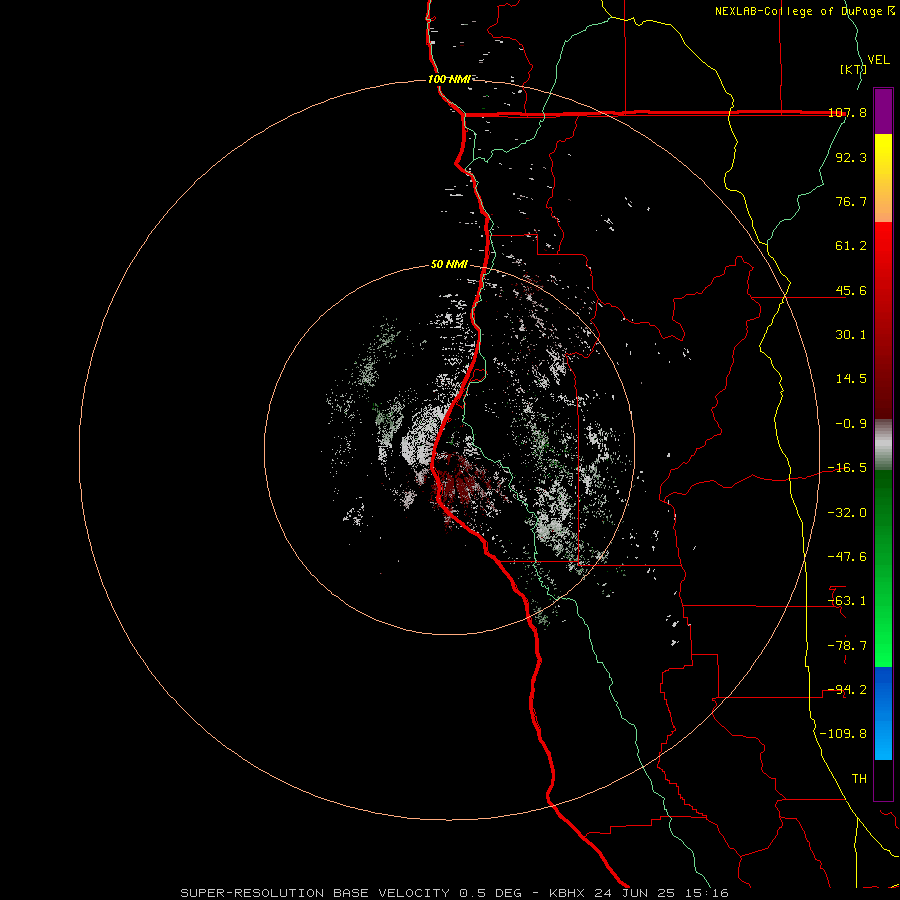Select the light blue segment near -109.8
Viewport: 900px width, 900px height.
click(883, 736)
